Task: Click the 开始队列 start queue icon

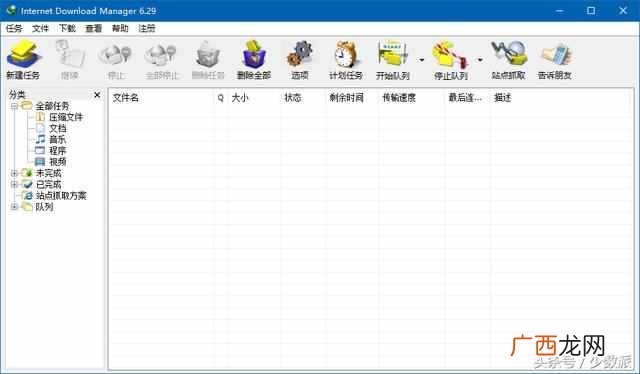Action: point(393,60)
